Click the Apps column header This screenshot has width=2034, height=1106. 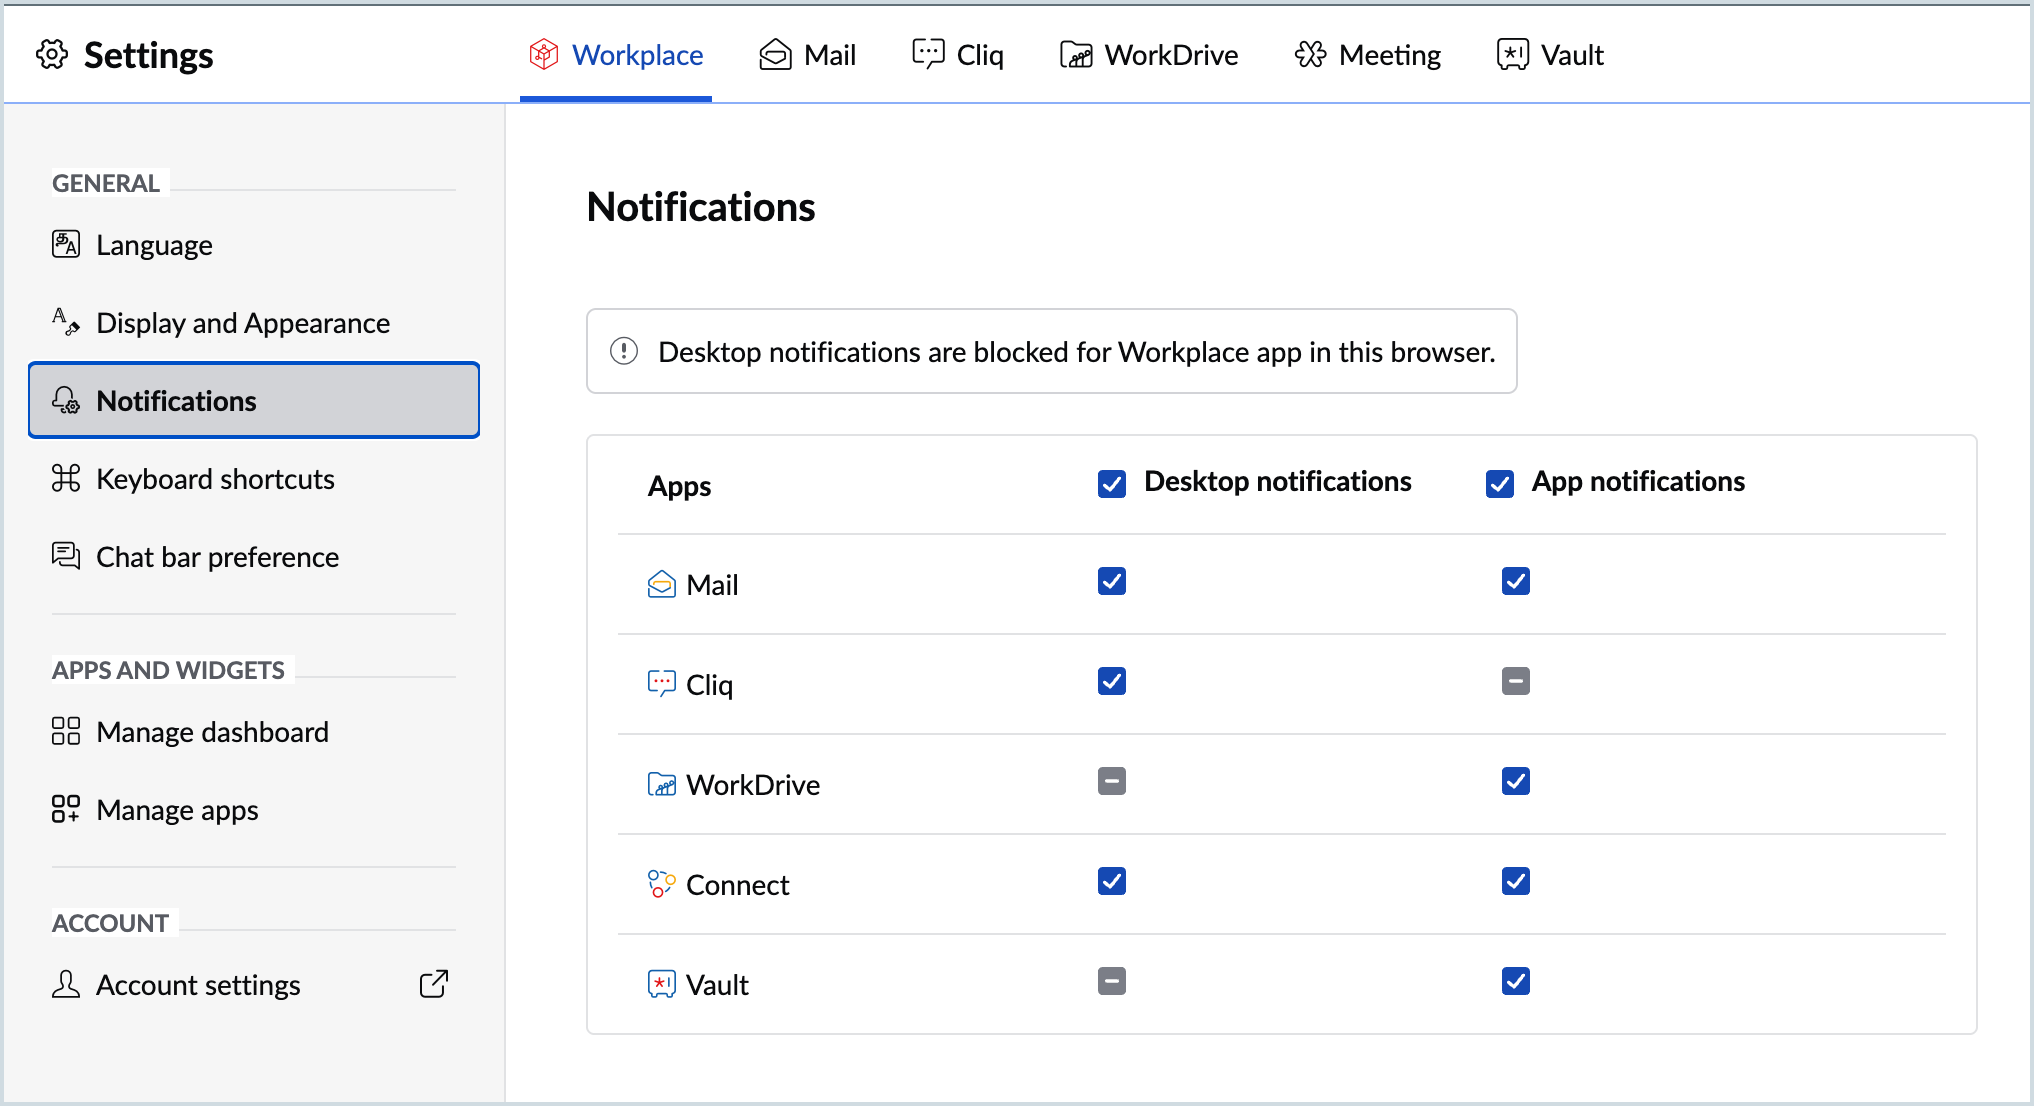(x=680, y=486)
